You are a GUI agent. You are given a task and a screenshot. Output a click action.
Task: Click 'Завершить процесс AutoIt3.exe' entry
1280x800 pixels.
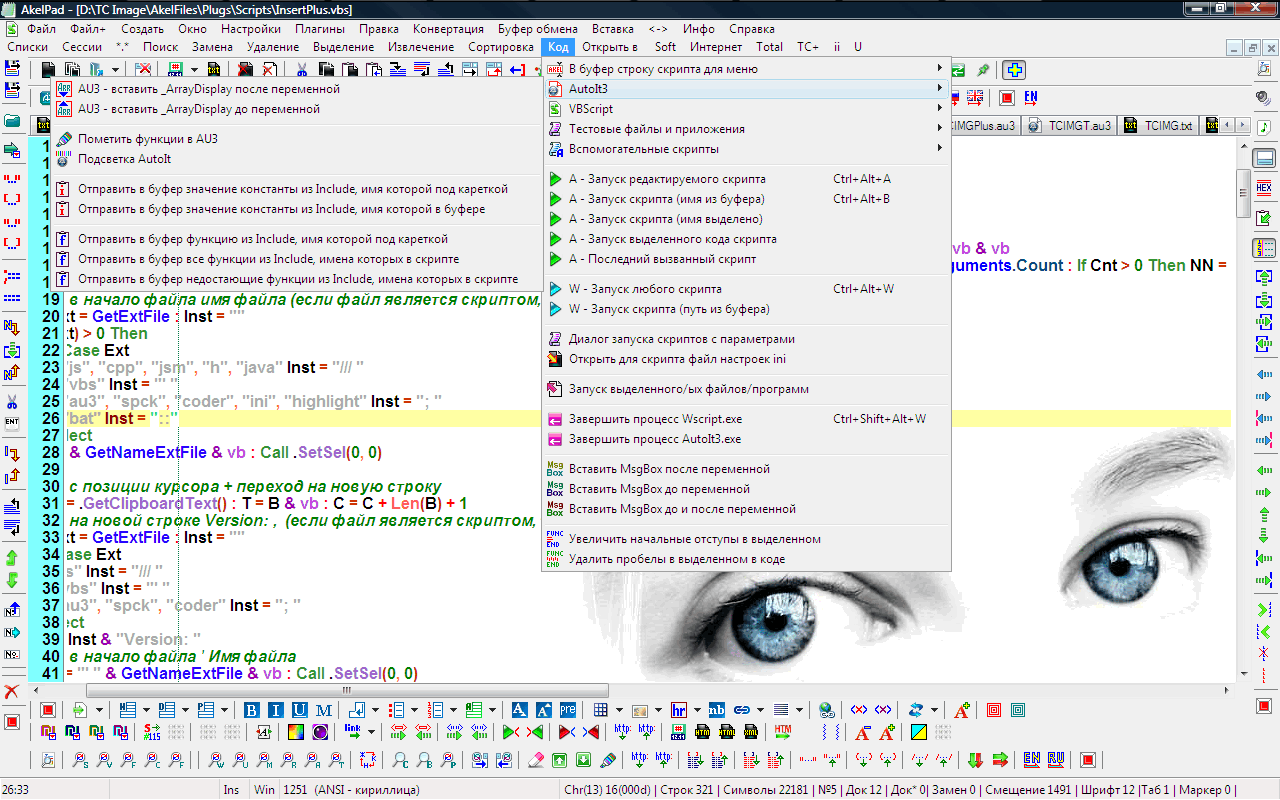[x=655, y=439]
